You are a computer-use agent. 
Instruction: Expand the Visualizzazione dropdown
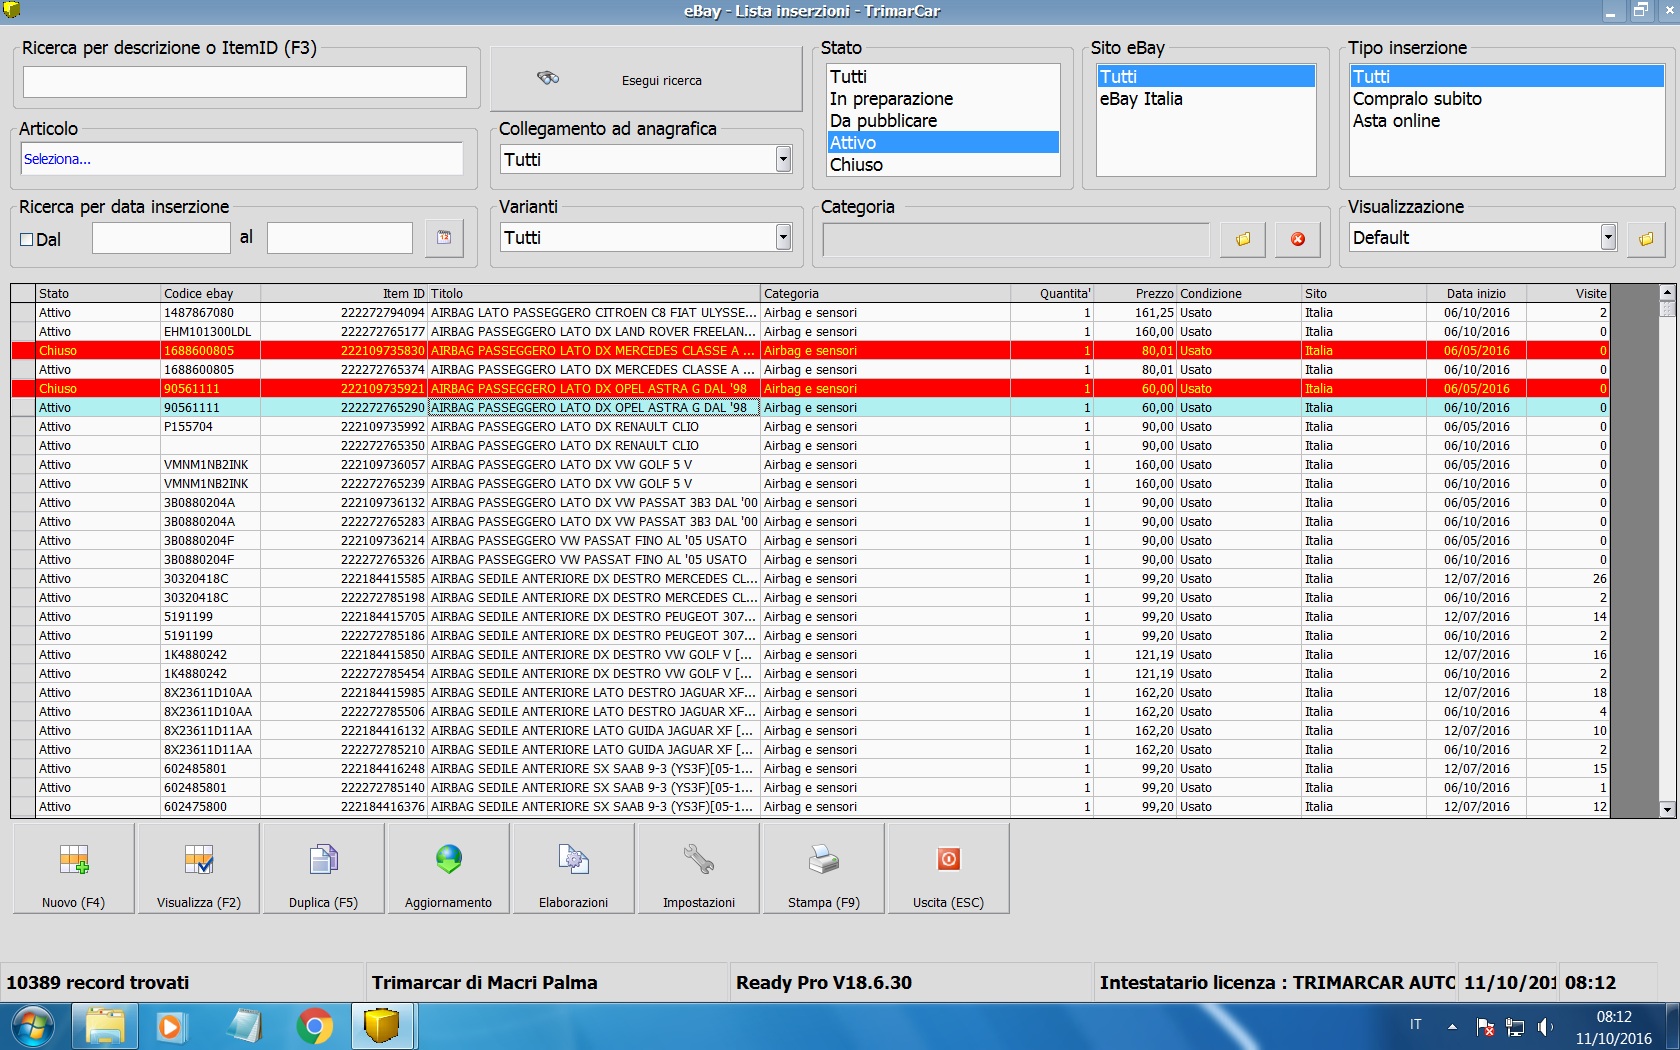click(1608, 237)
